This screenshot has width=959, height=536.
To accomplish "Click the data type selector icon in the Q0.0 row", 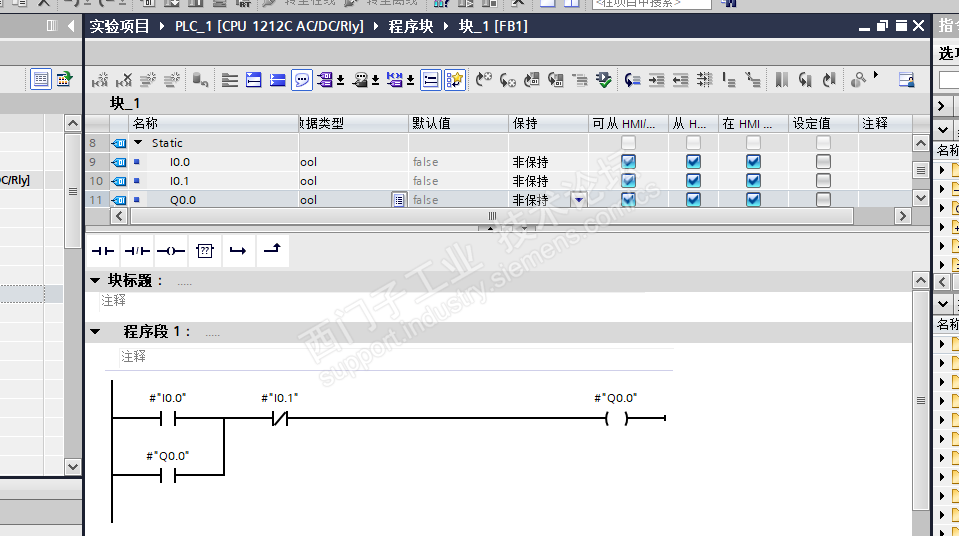I will 399,200.
